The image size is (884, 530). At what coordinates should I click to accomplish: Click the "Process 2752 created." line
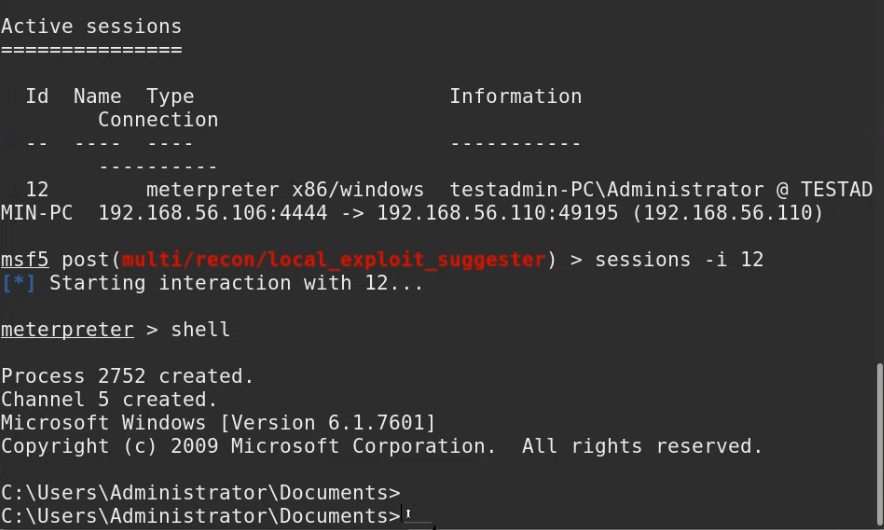127,376
